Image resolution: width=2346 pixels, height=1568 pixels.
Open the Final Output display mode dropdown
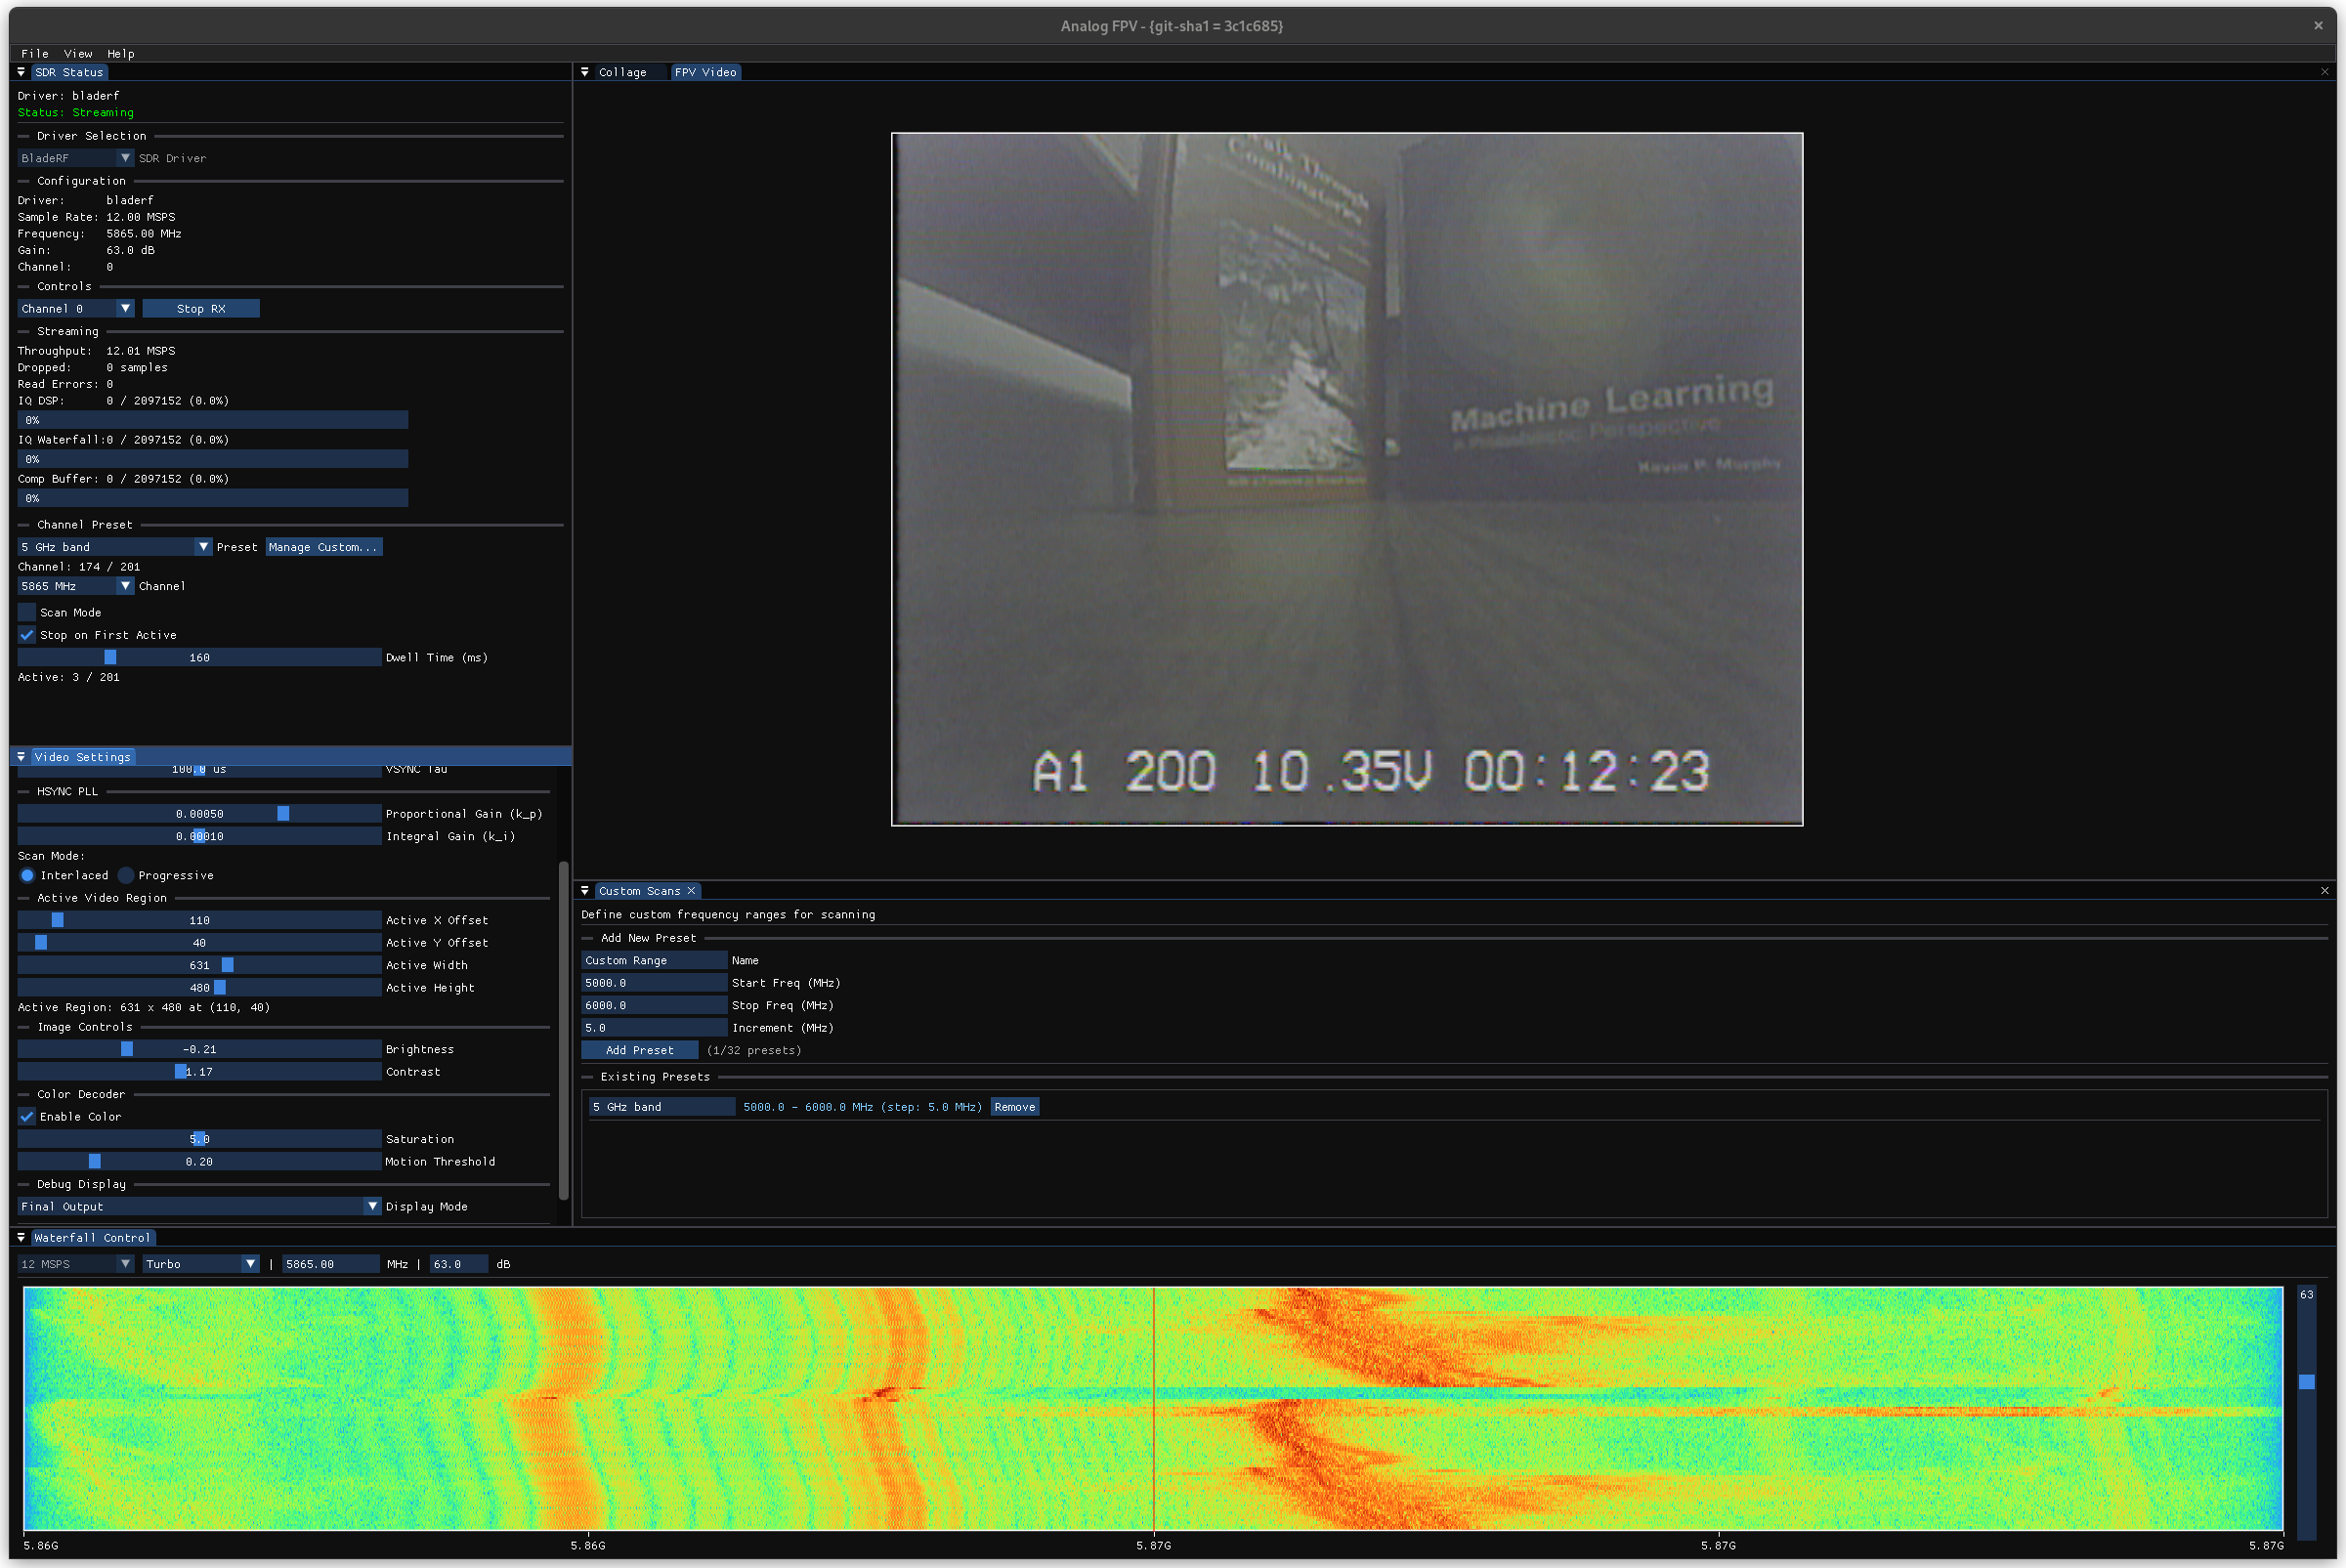(199, 1207)
